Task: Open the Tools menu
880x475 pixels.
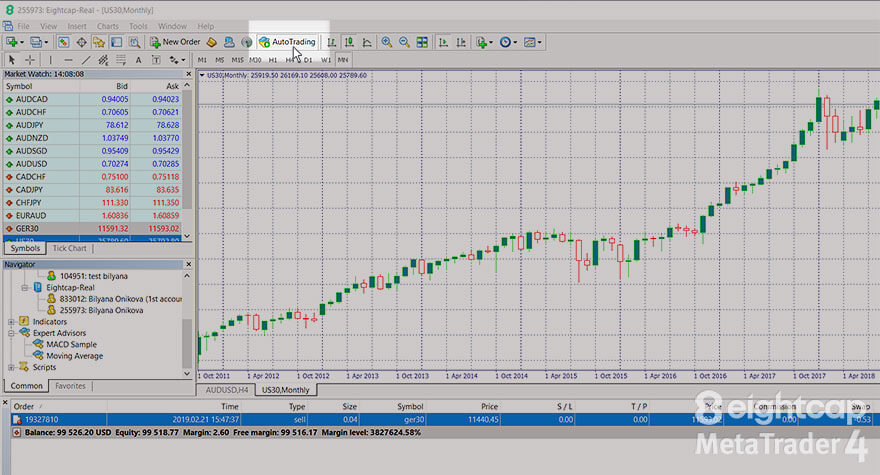Action: (x=138, y=26)
